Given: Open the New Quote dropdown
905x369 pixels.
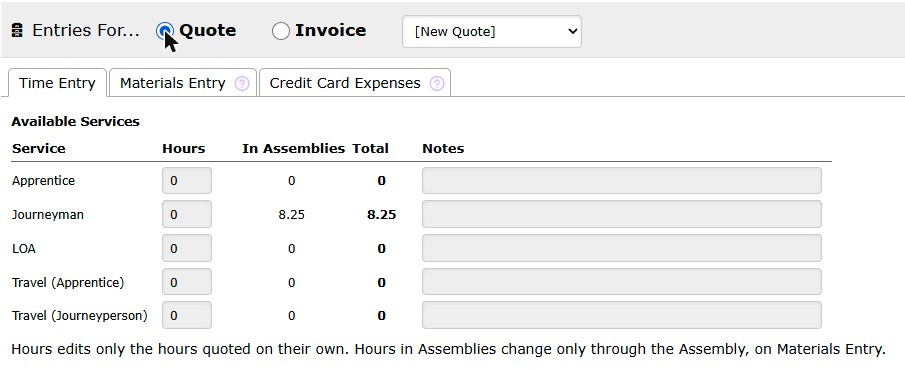Looking at the screenshot, I should pyautogui.click(x=492, y=31).
